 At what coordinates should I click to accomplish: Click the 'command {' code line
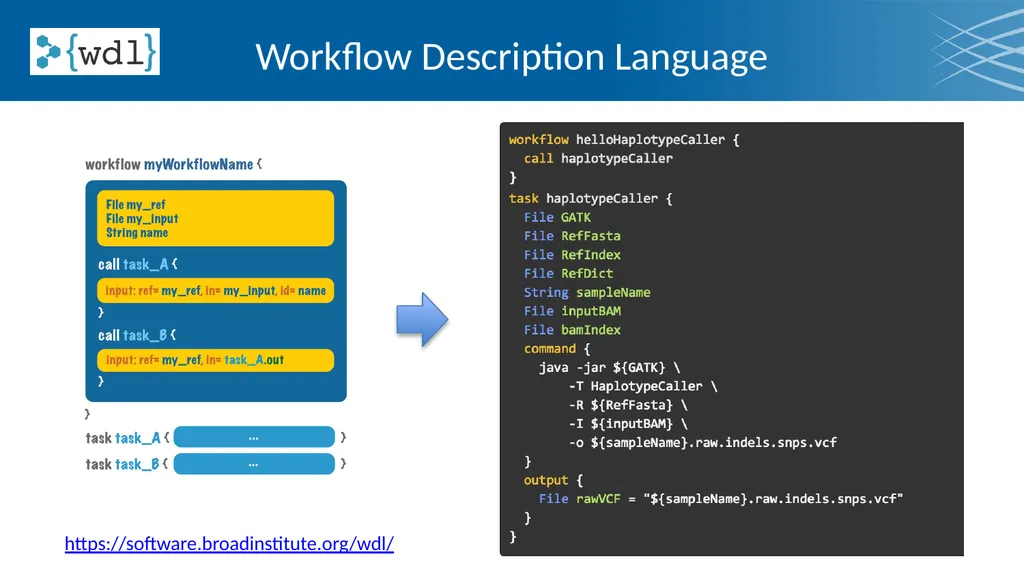click(557, 349)
